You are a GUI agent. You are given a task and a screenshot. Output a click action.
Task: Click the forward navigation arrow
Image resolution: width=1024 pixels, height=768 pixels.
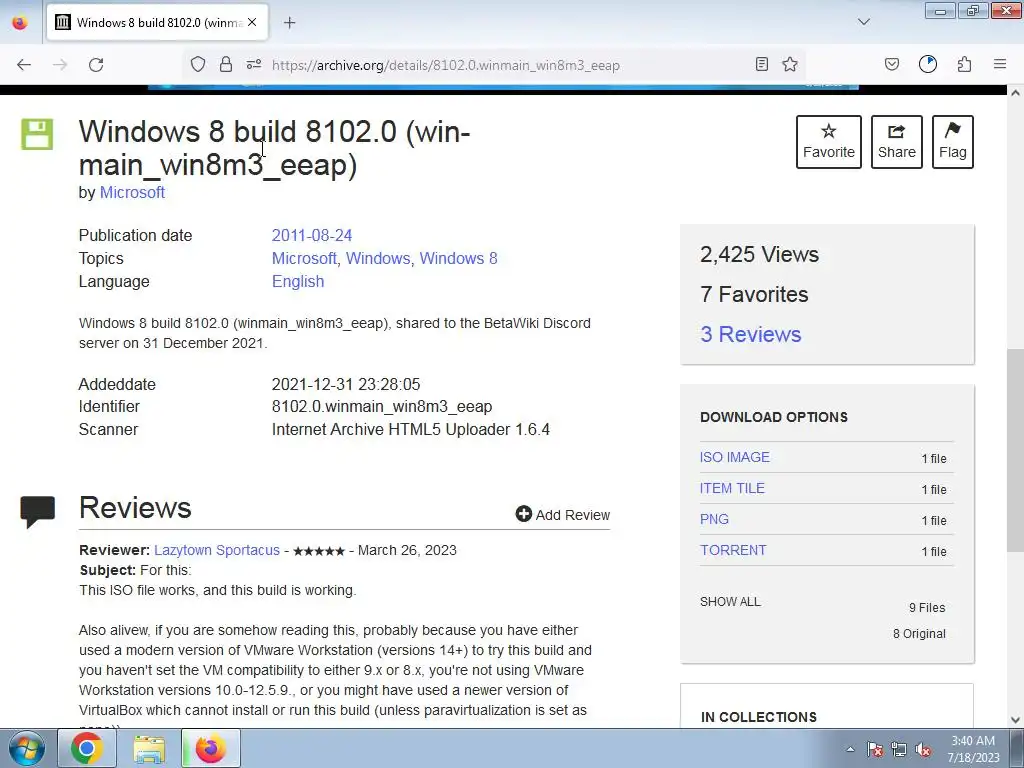[x=60, y=65]
